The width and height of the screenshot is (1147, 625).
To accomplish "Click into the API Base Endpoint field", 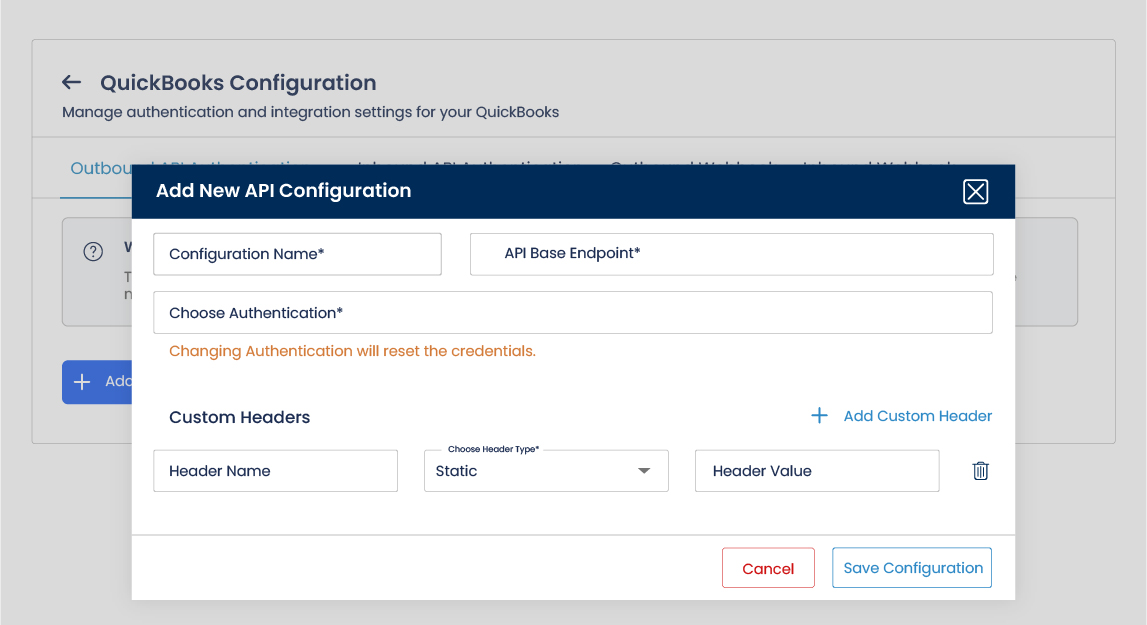I will (x=731, y=254).
